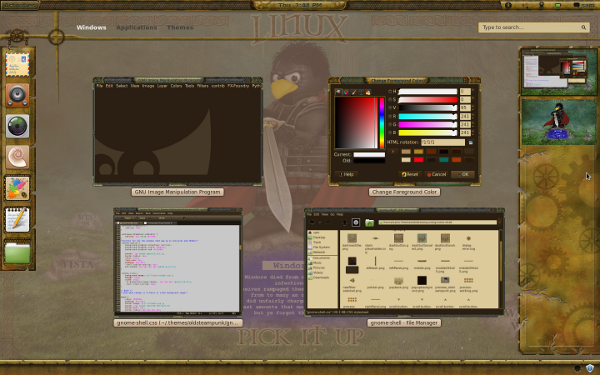Viewport: 600px width, 375px height.
Task: Click the File Manager location path bar
Action: click(437, 222)
